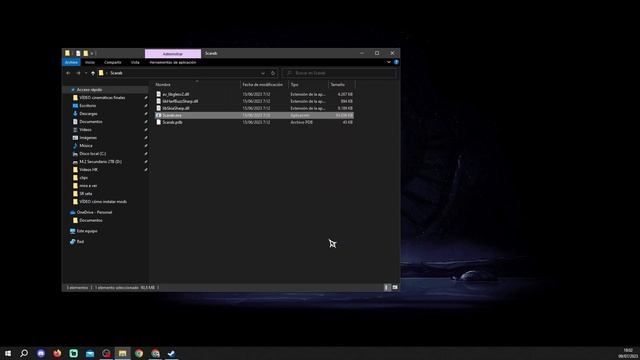Click the Back navigation arrow
The width and height of the screenshot is (640, 360).
point(68,73)
